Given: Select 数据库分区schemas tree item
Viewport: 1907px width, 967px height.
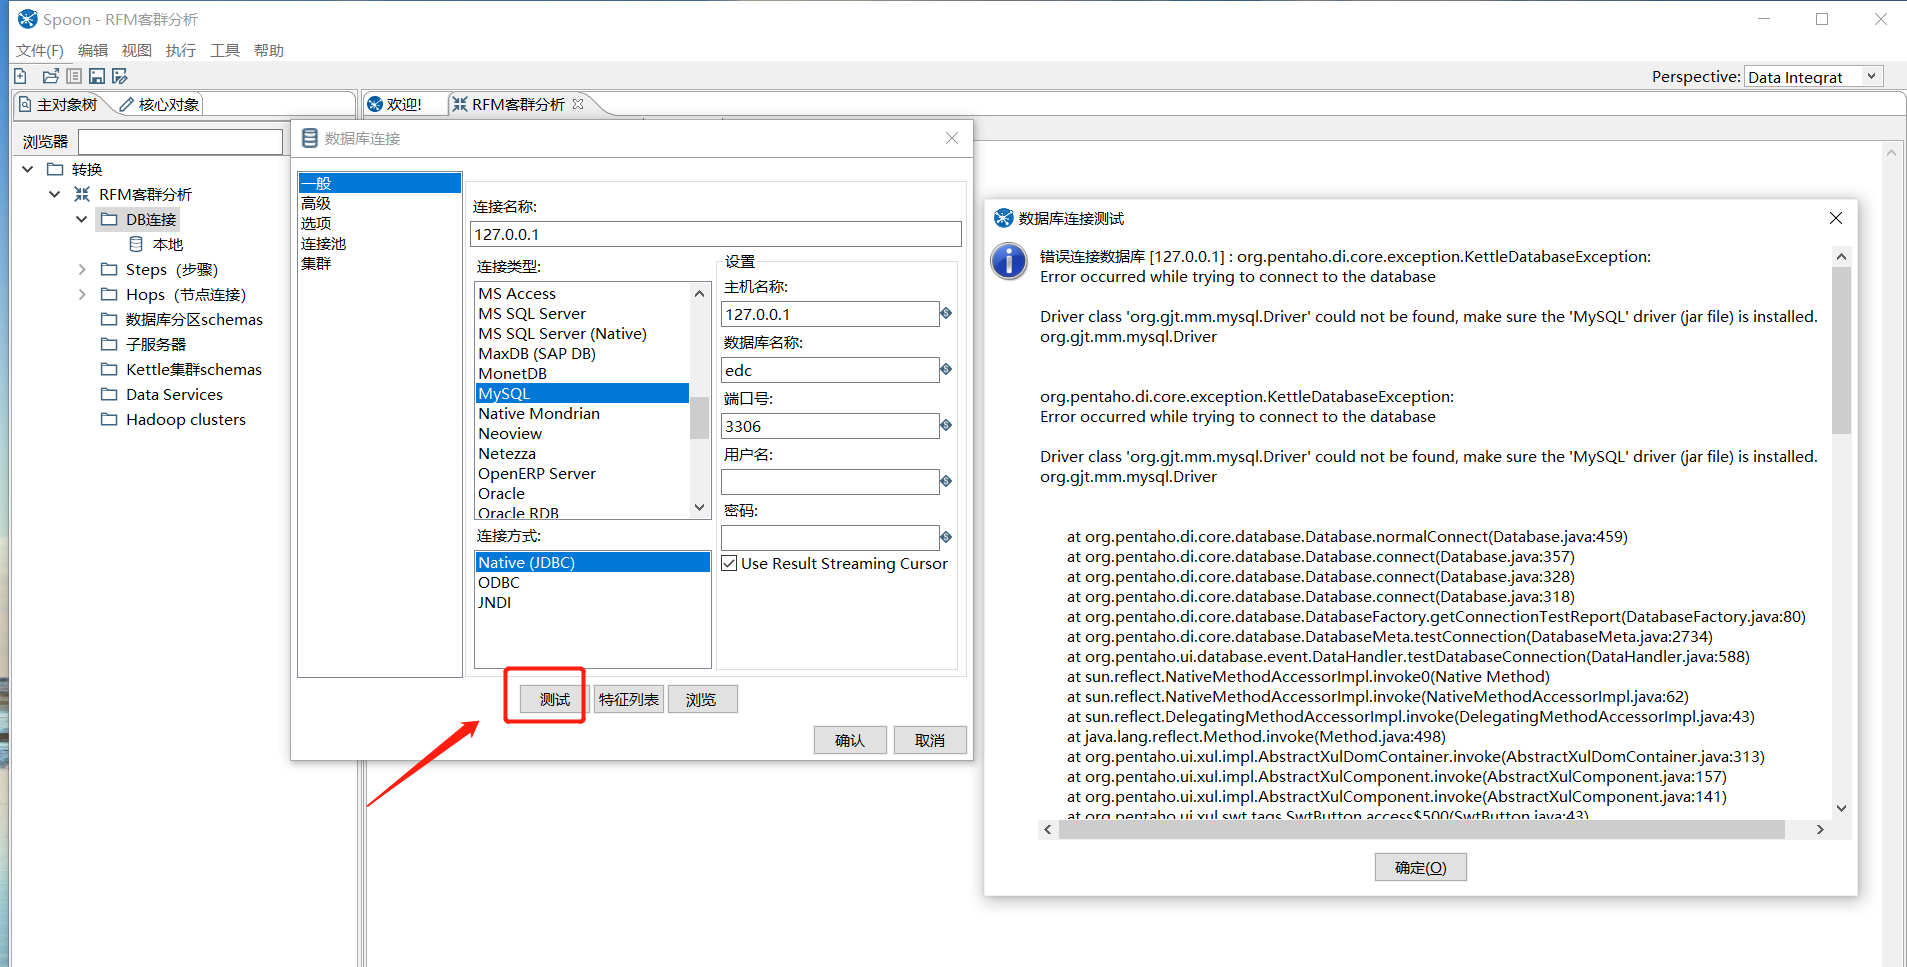Looking at the screenshot, I should [194, 319].
